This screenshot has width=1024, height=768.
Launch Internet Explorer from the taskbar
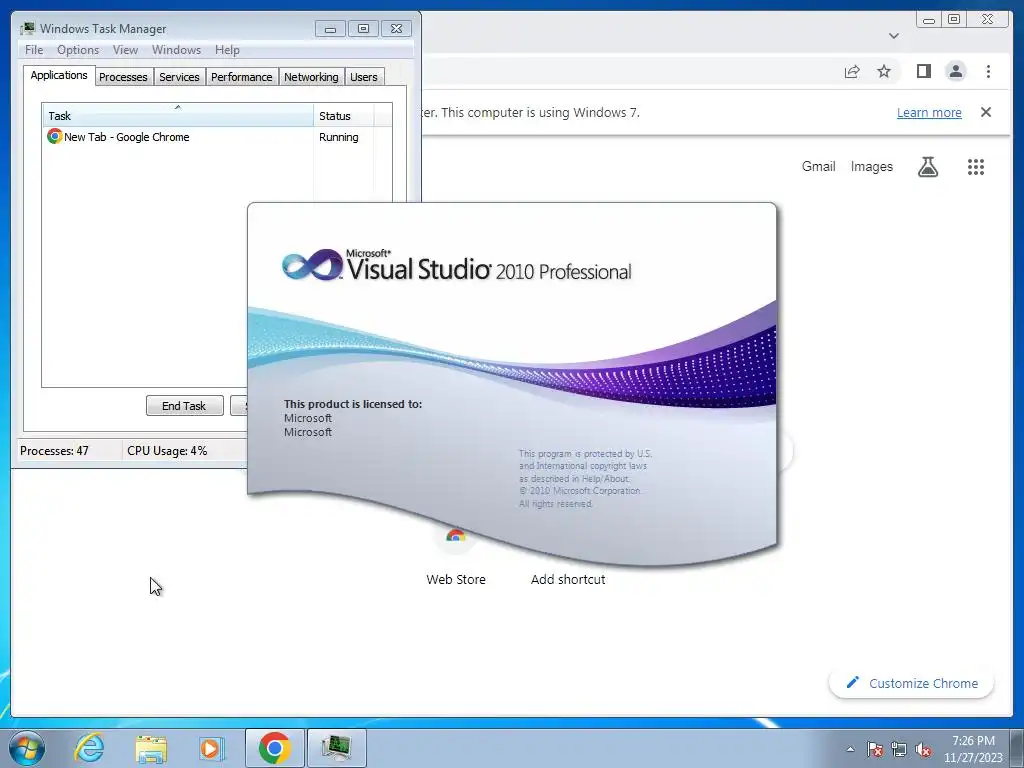point(89,748)
